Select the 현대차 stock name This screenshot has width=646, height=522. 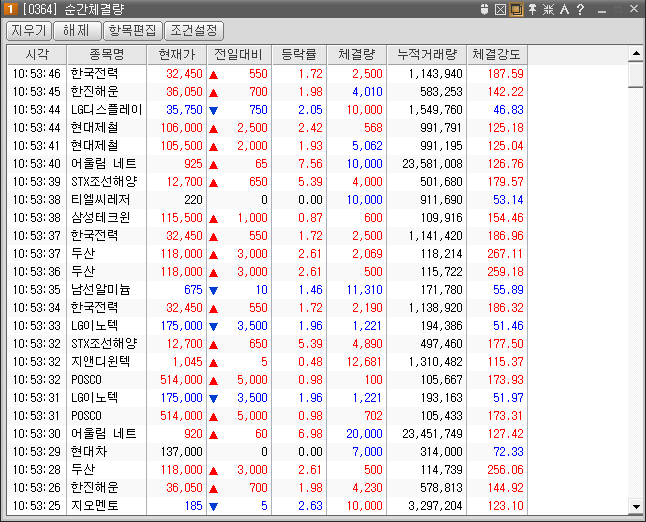pos(89,452)
